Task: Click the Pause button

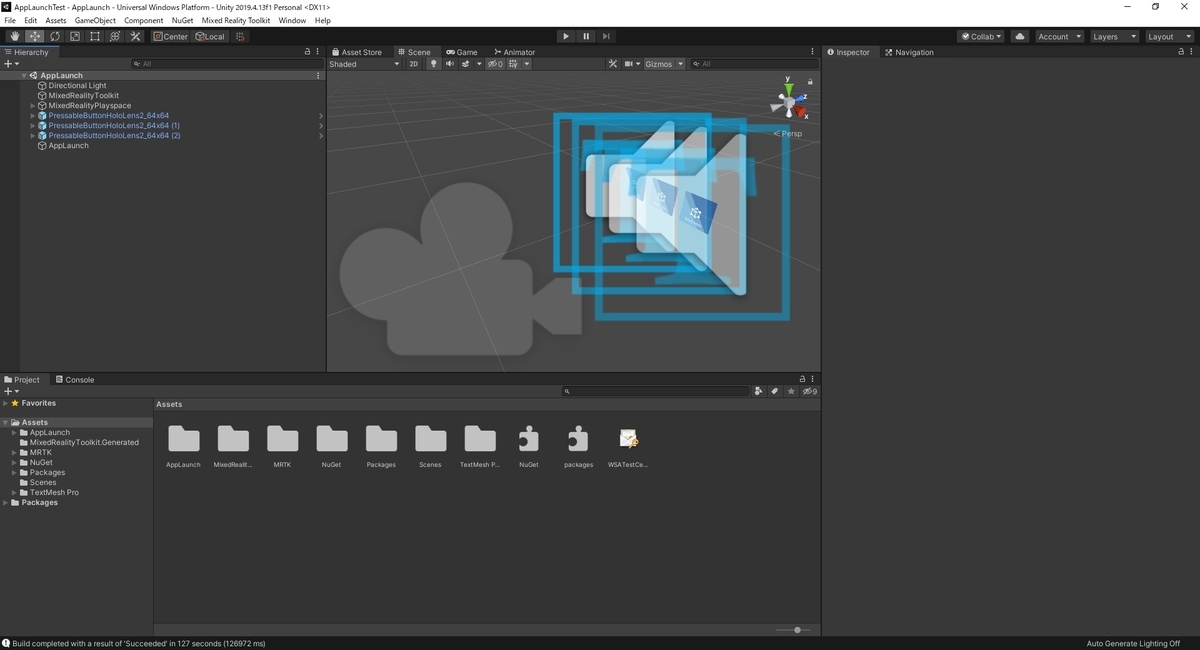Action: [586, 36]
